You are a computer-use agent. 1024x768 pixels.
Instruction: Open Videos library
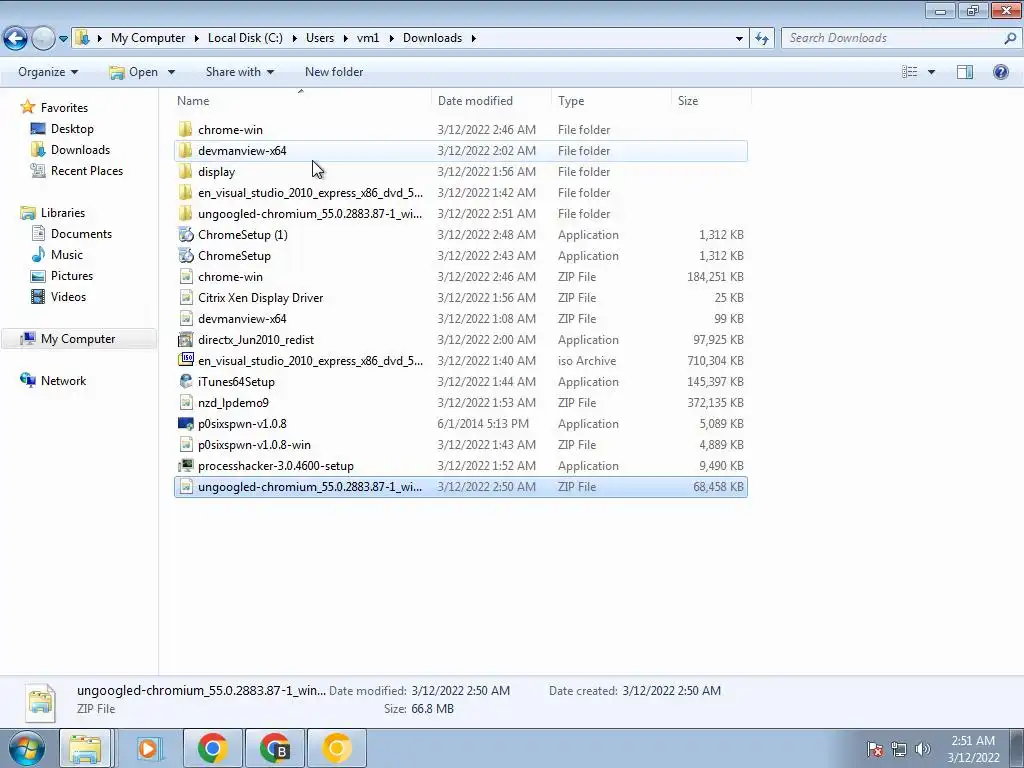click(69, 296)
